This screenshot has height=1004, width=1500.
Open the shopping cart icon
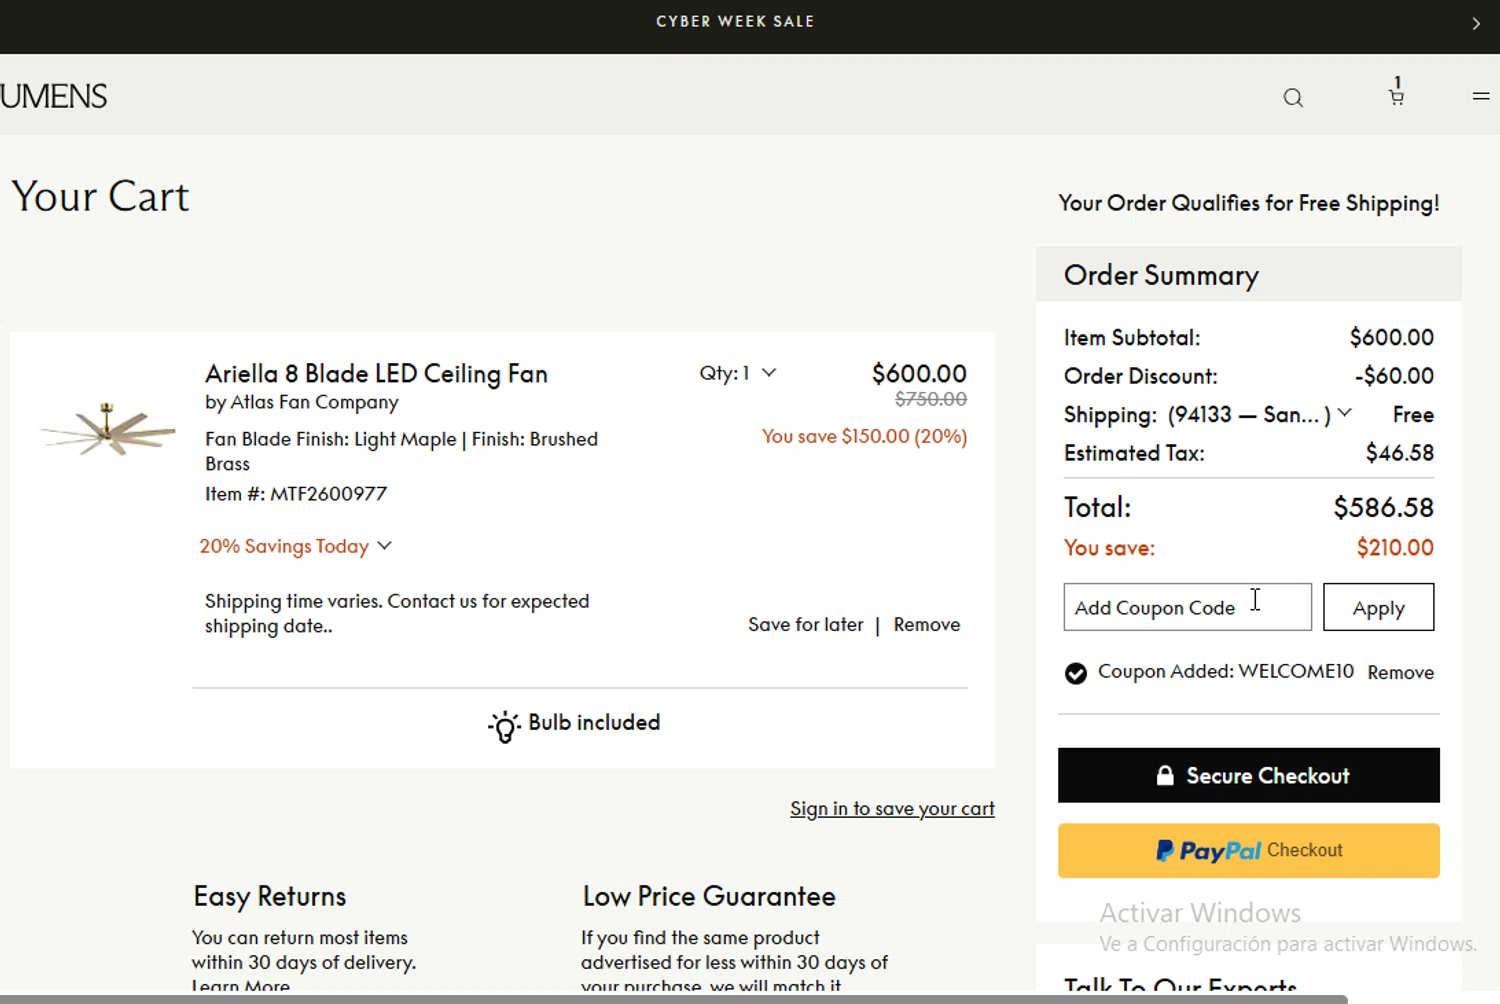point(1396,97)
